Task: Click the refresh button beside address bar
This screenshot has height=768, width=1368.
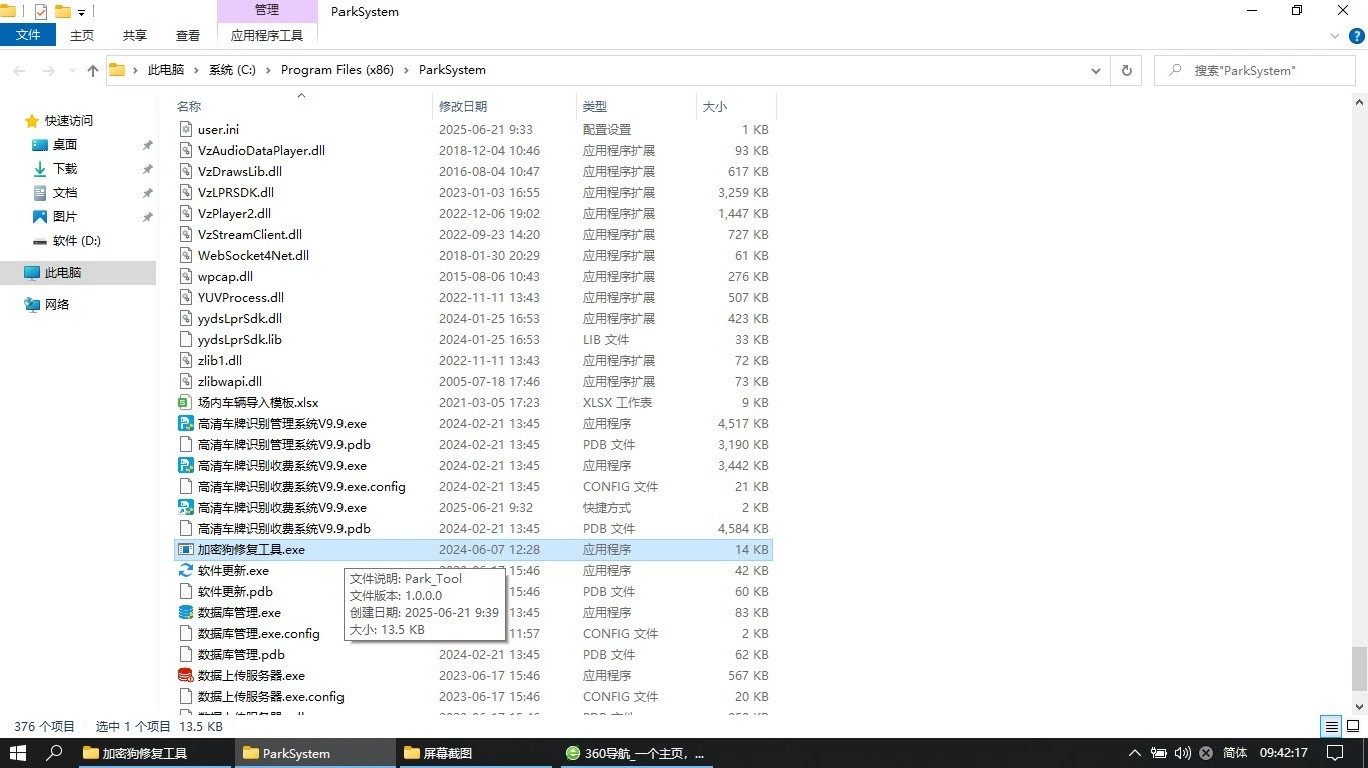Action: tap(1126, 70)
